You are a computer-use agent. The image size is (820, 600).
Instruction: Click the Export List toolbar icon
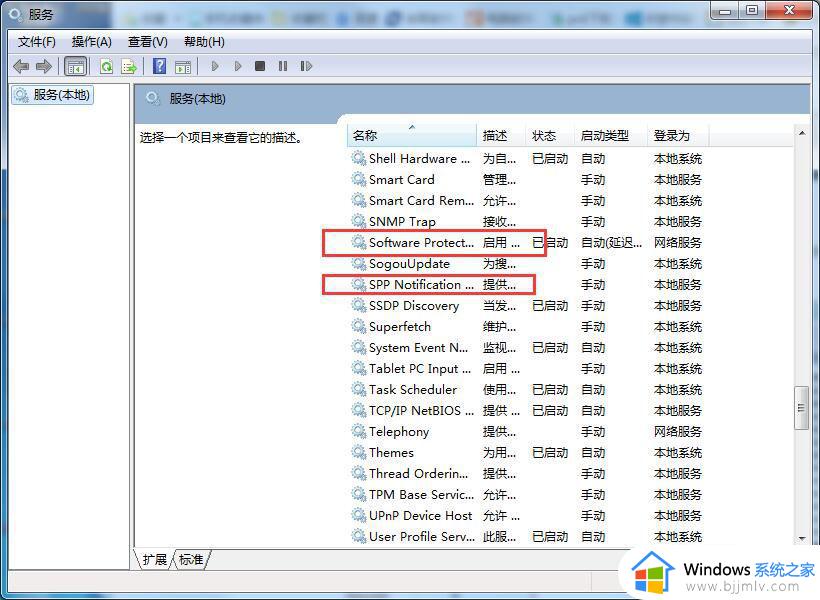(127, 66)
